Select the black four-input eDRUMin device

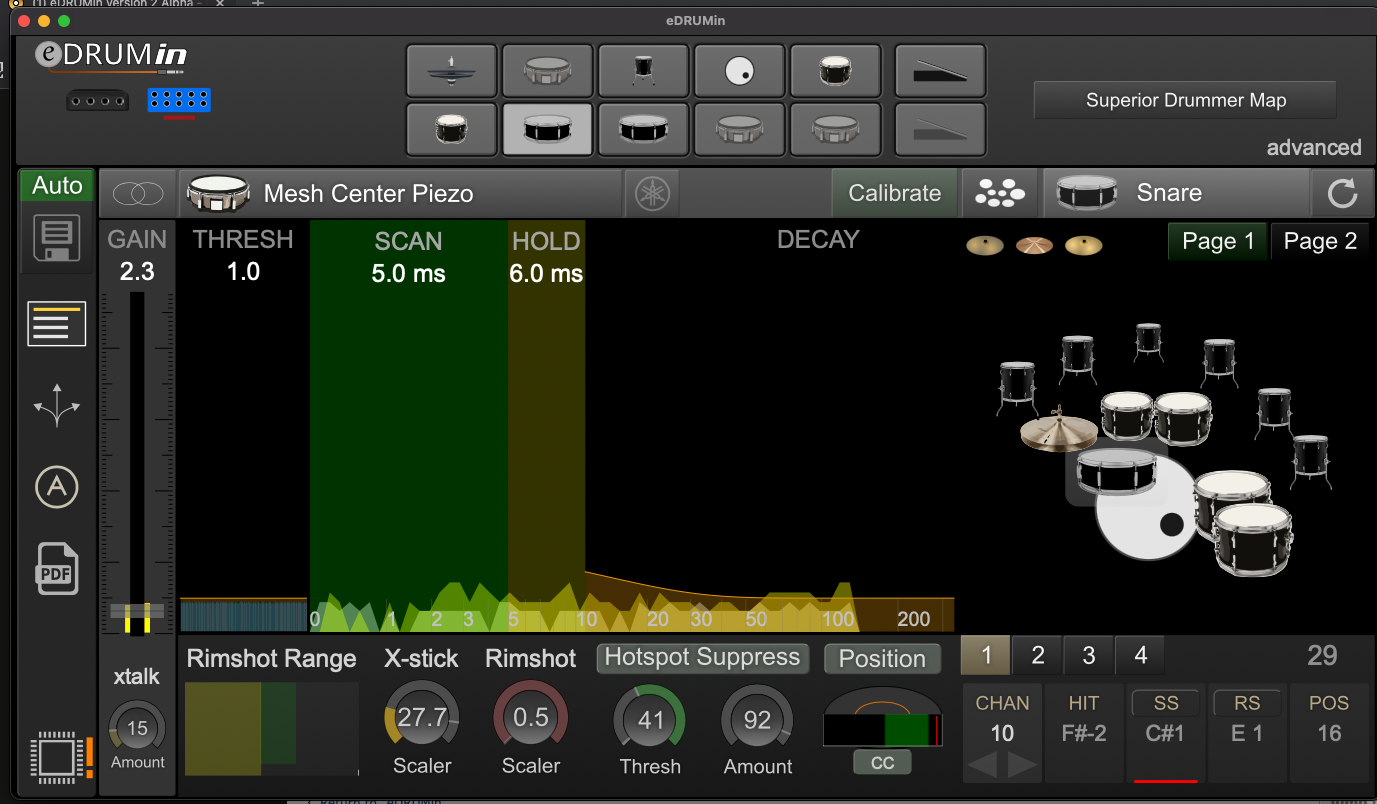(x=98, y=101)
